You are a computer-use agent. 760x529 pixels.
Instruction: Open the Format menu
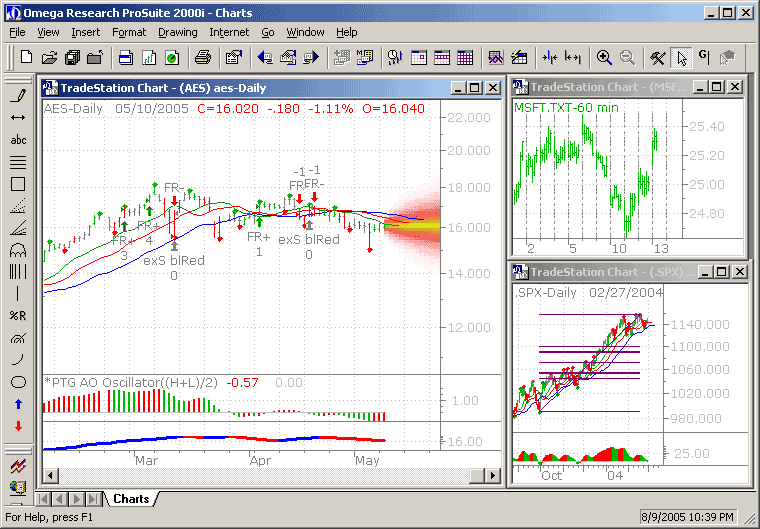(129, 32)
